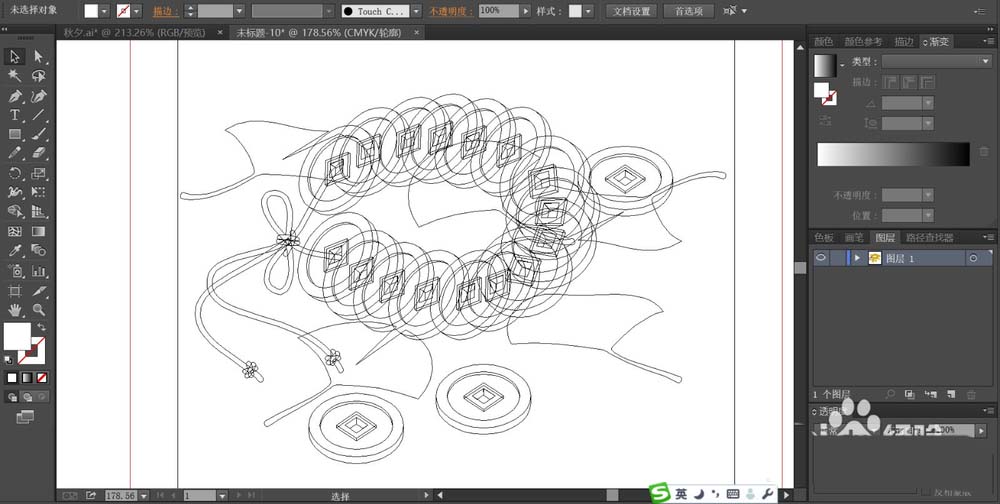
Task: Open the fill color dropdown in control bar
Action: pos(105,11)
